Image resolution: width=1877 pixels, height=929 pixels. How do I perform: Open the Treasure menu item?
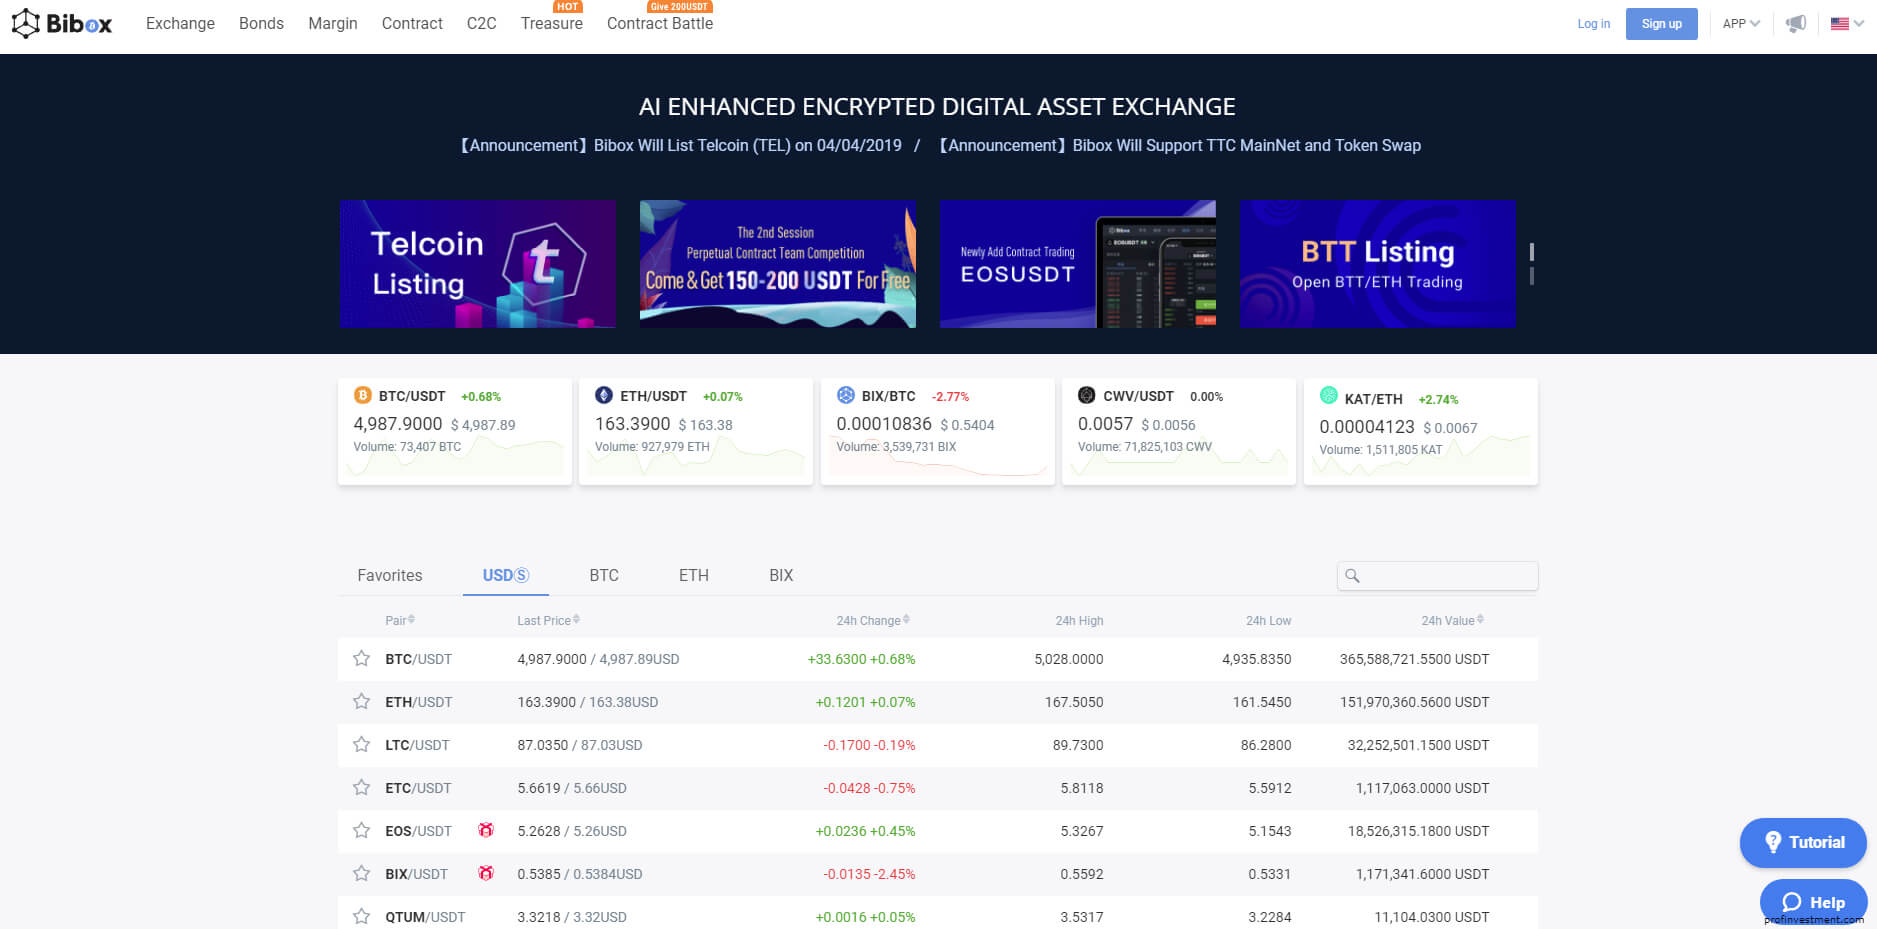[x=552, y=23]
